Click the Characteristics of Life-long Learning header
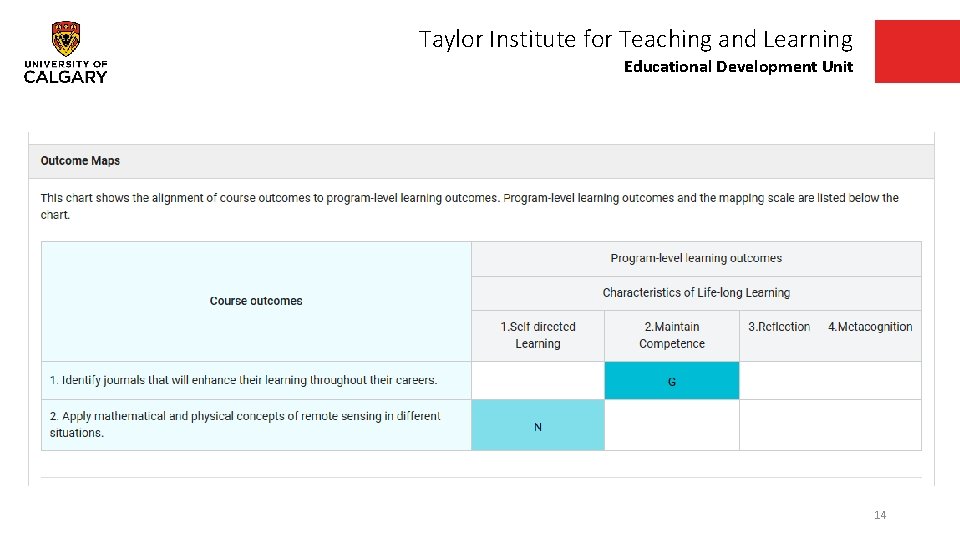Screen dimensions: 960x540 [x=696, y=293]
